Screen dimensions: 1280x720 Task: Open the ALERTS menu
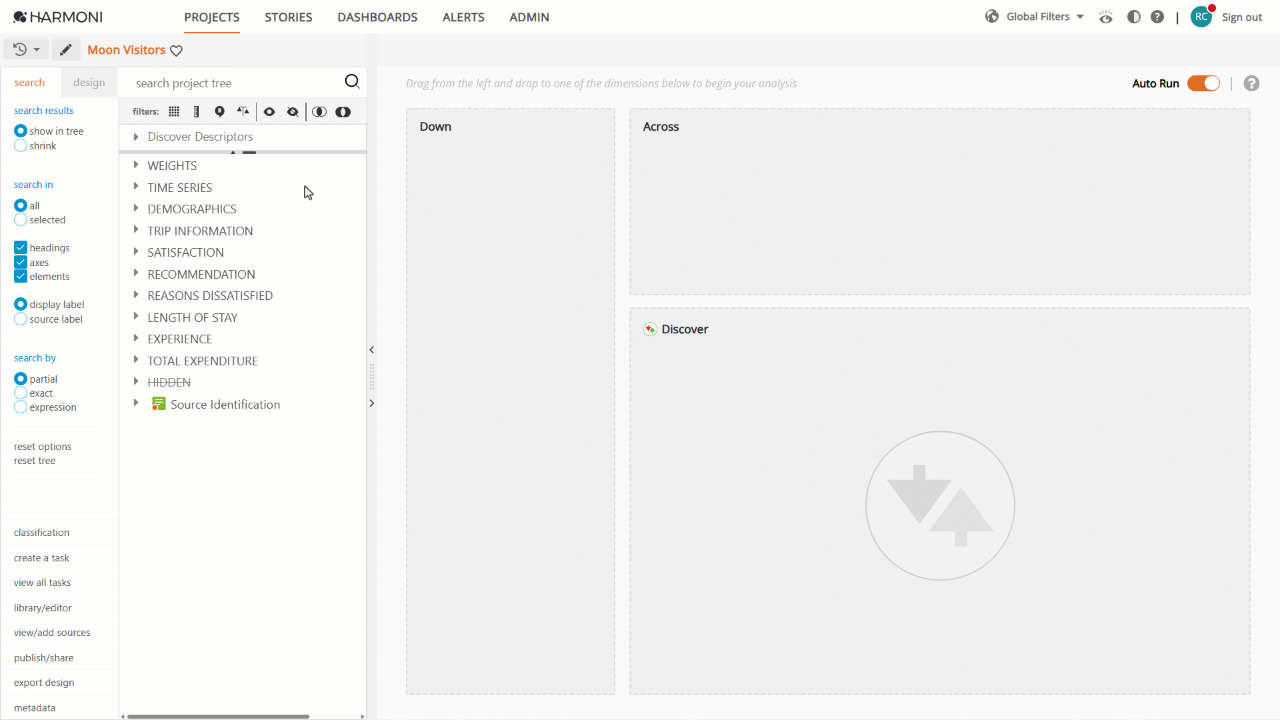coord(463,17)
